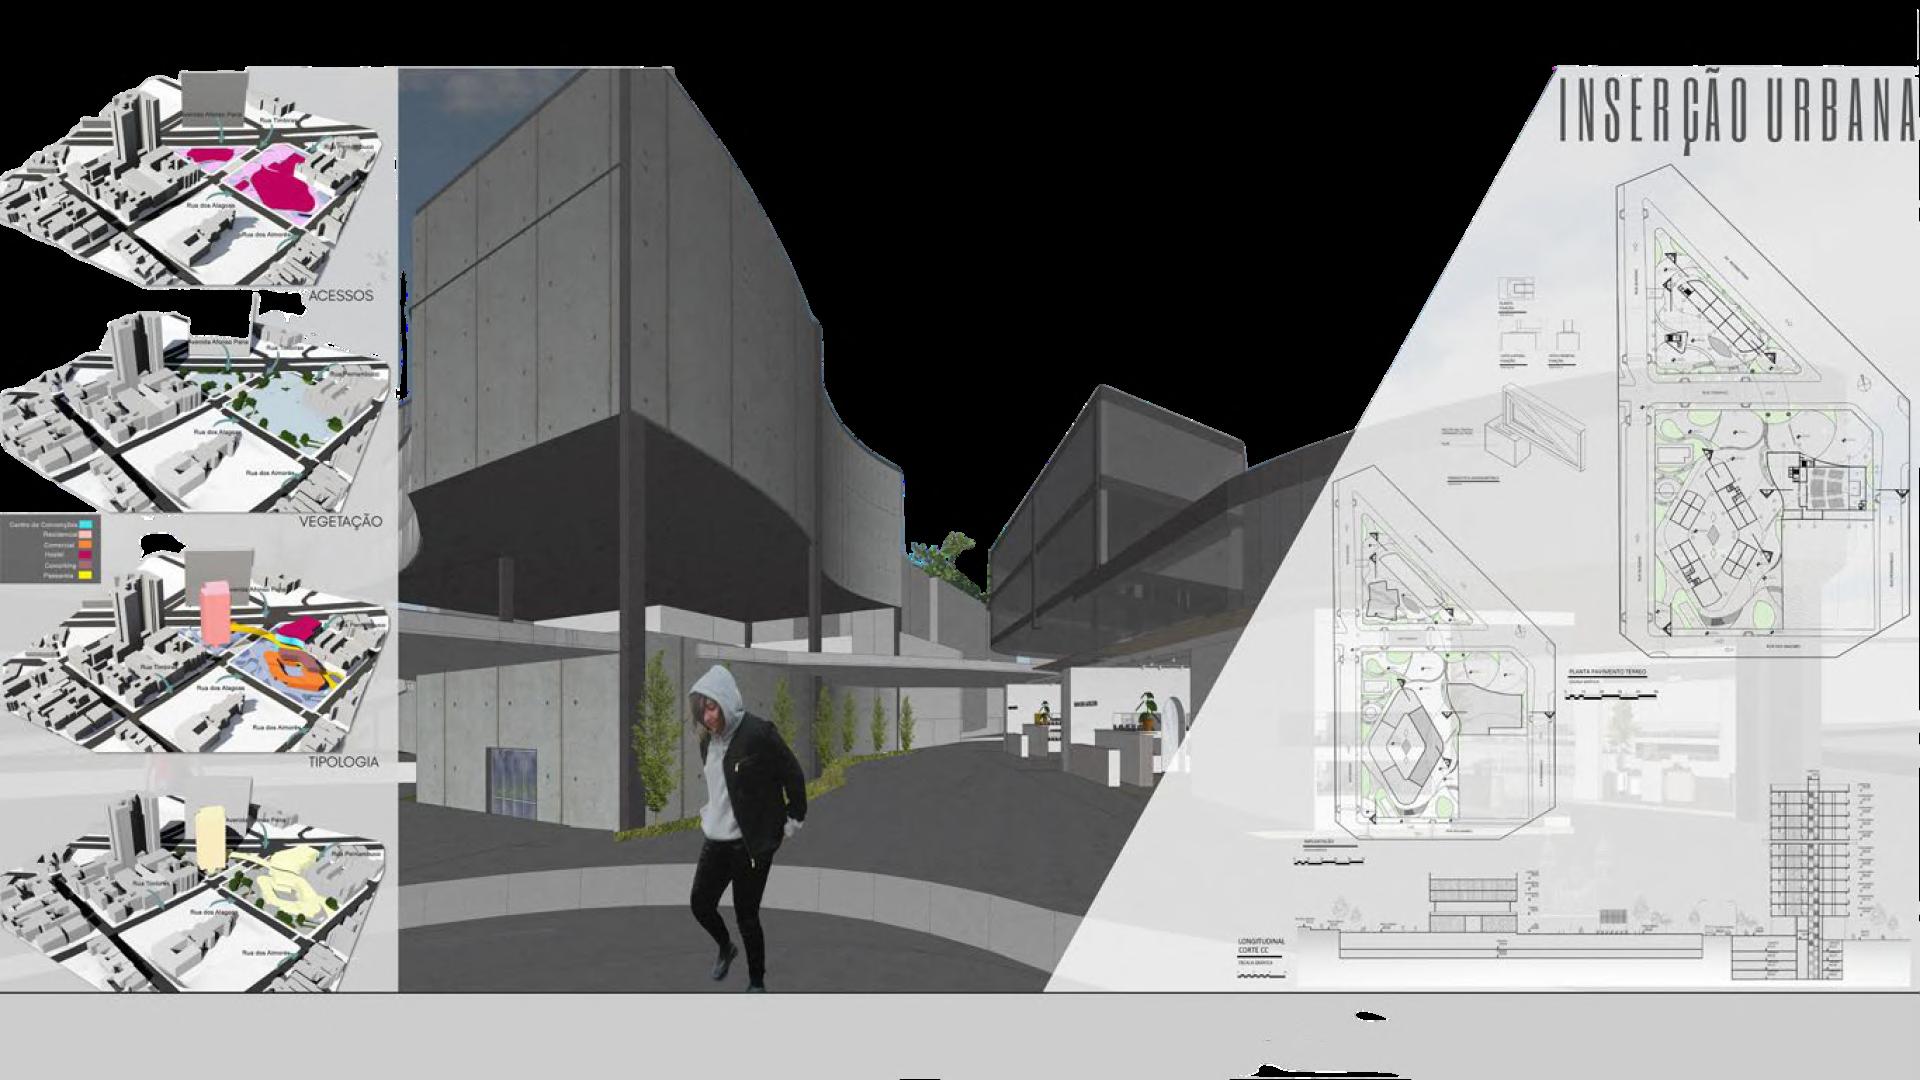
Task: Click the ACESSOS diagram label
Action: pyautogui.click(x=341, y=296)
